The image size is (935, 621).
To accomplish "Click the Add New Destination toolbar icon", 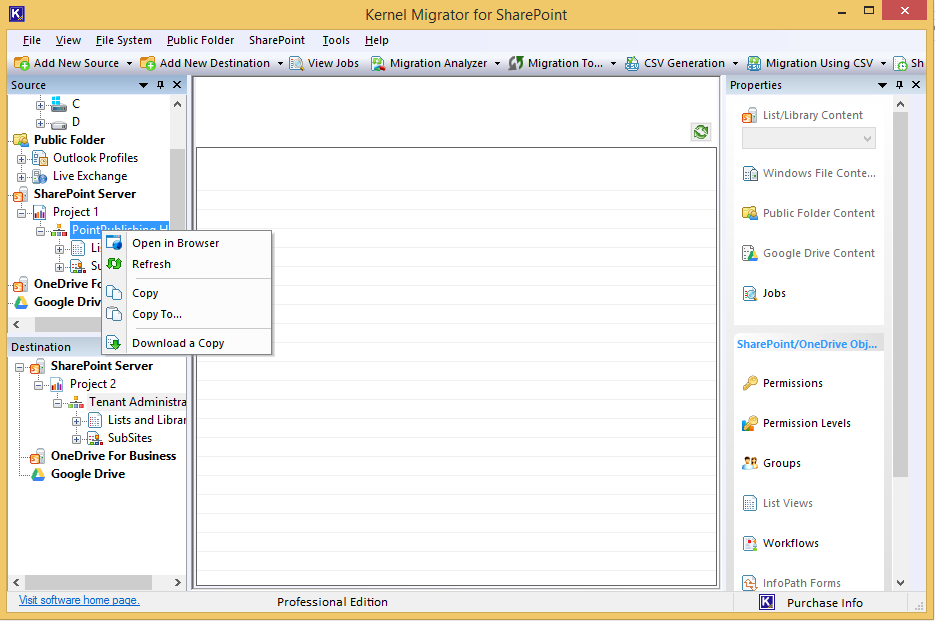I will tap(148, 63).
